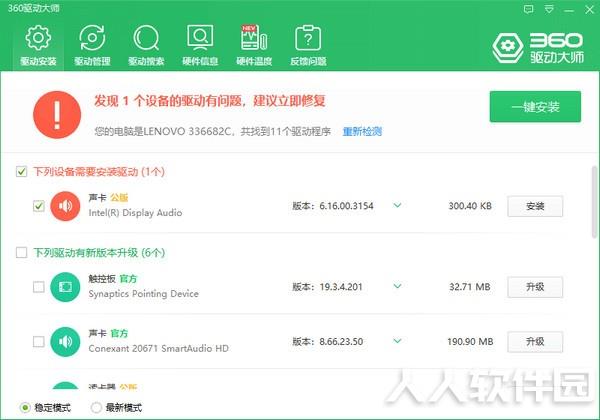This screenshot has height=420, width=600.
Task: Click the text Synaptics Pointing Device
Action: click(x=143, y=294)
